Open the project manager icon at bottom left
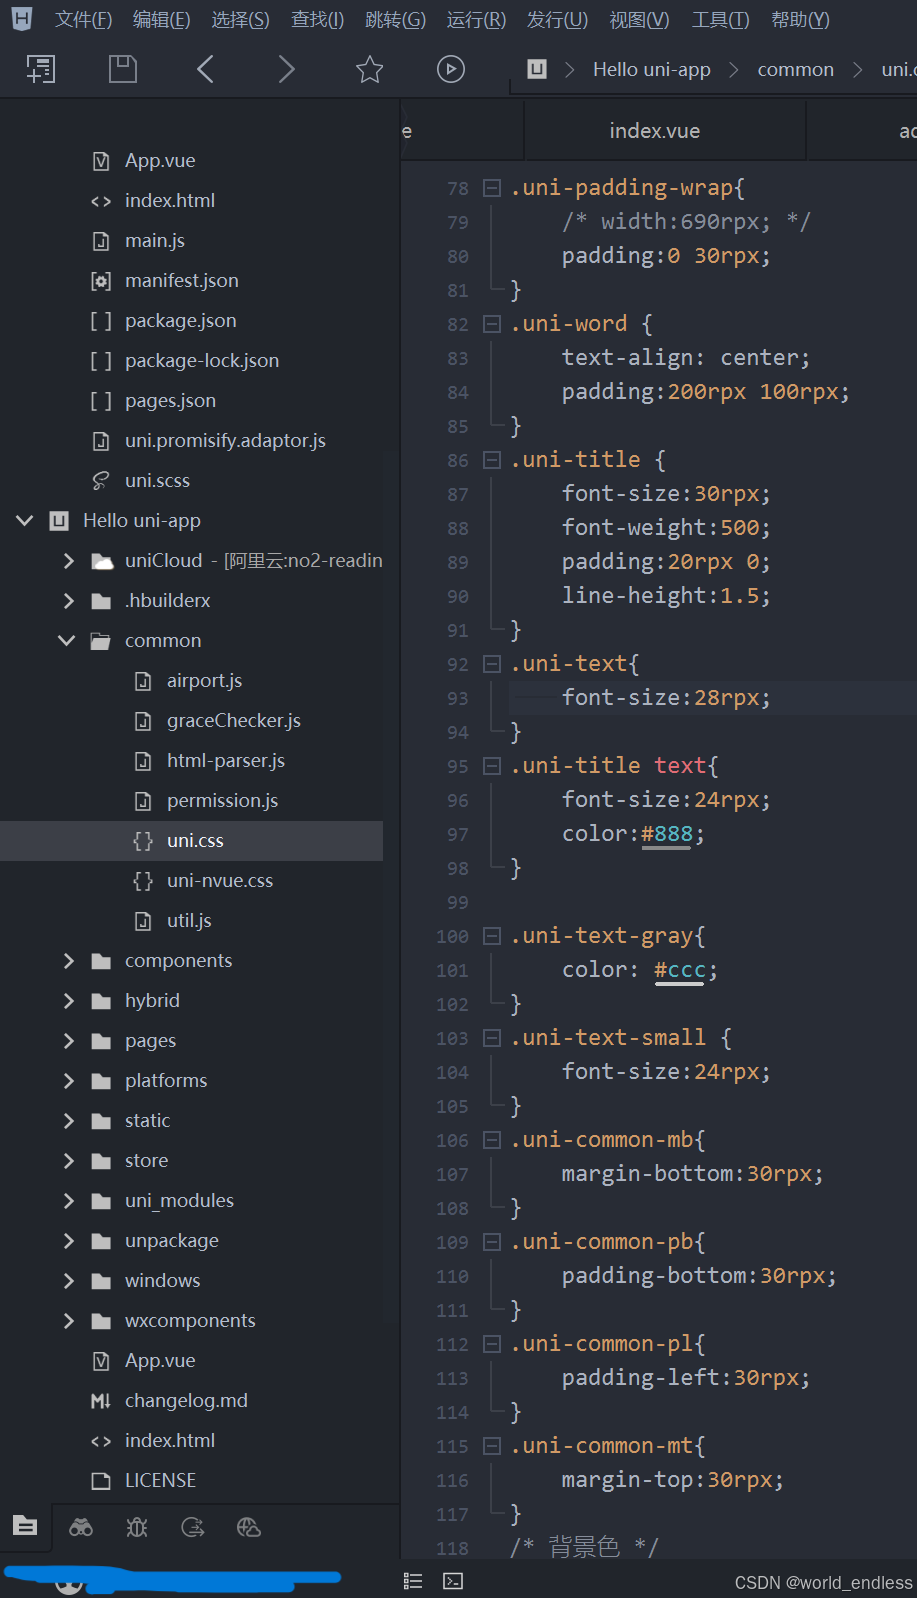 click(x=25, y=1526)
